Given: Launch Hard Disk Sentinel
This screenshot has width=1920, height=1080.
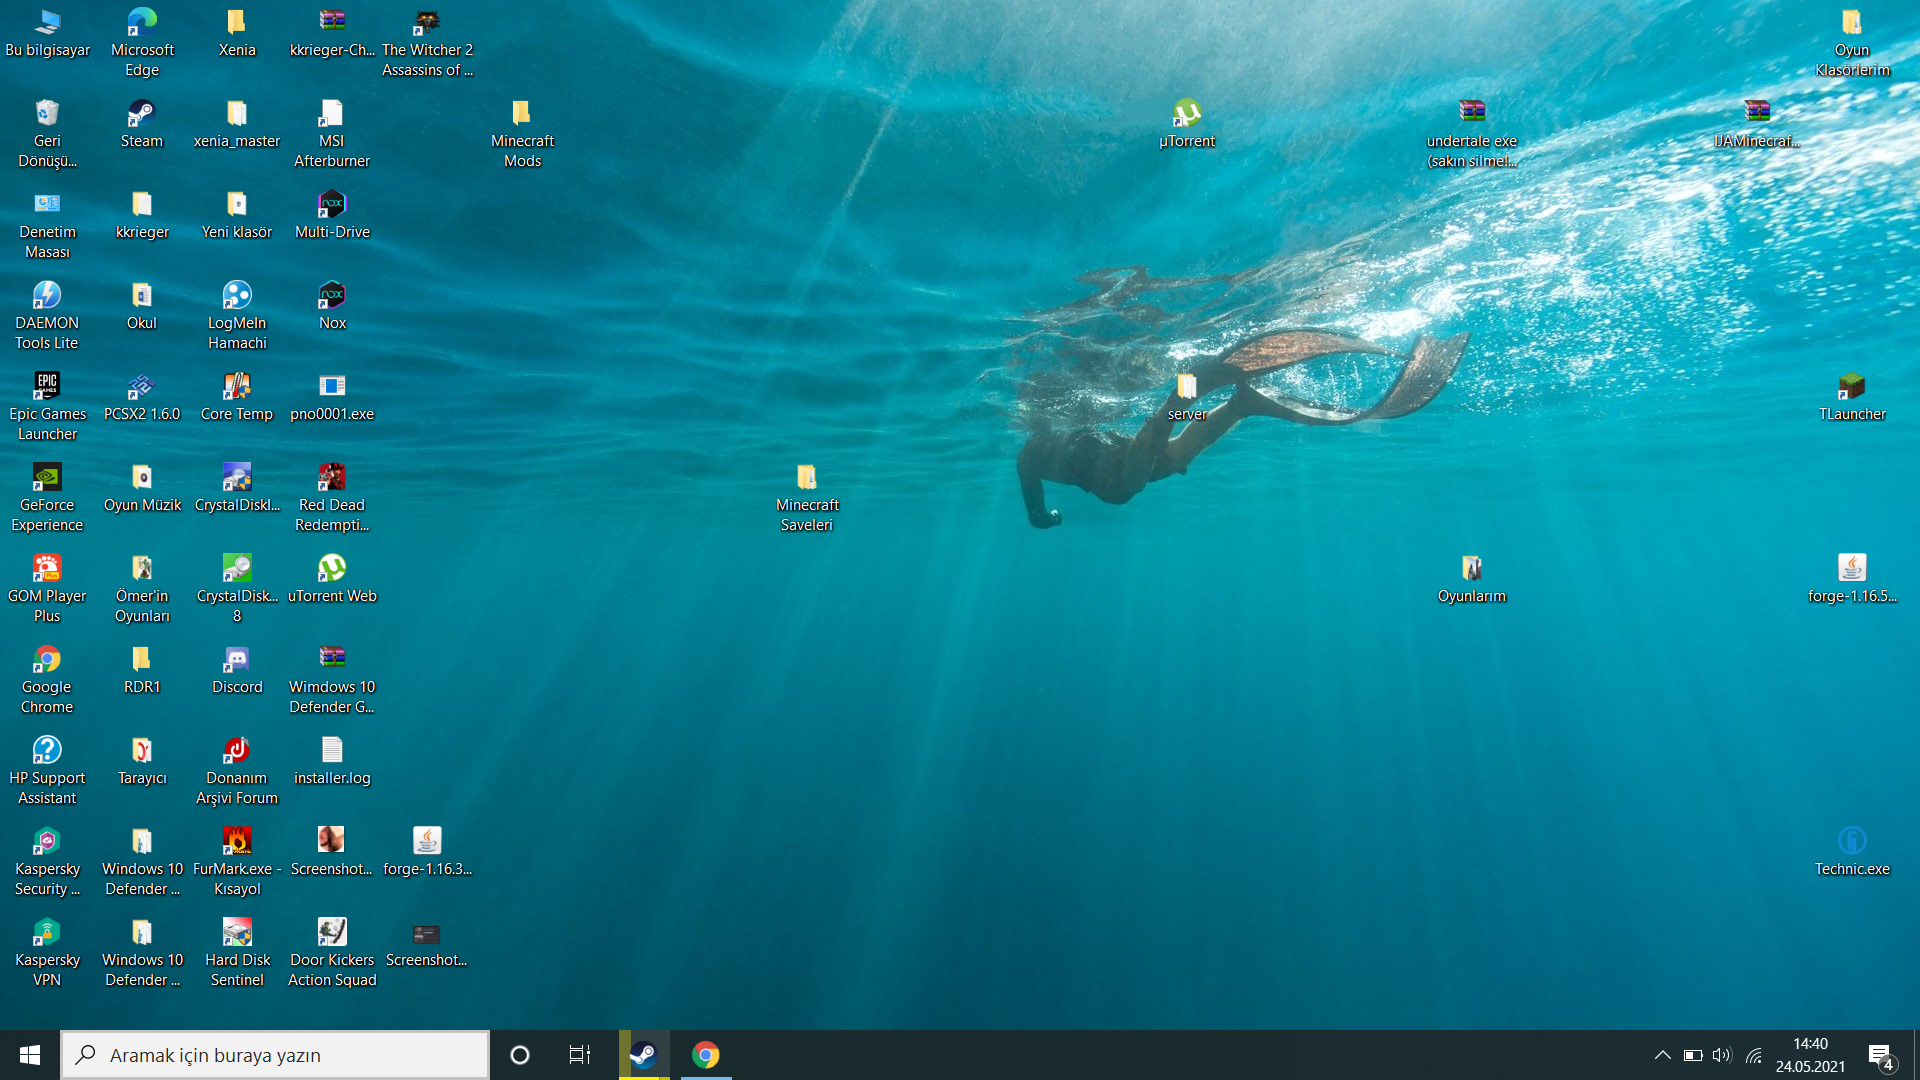Looking at the screenshot, I should 237,952.
